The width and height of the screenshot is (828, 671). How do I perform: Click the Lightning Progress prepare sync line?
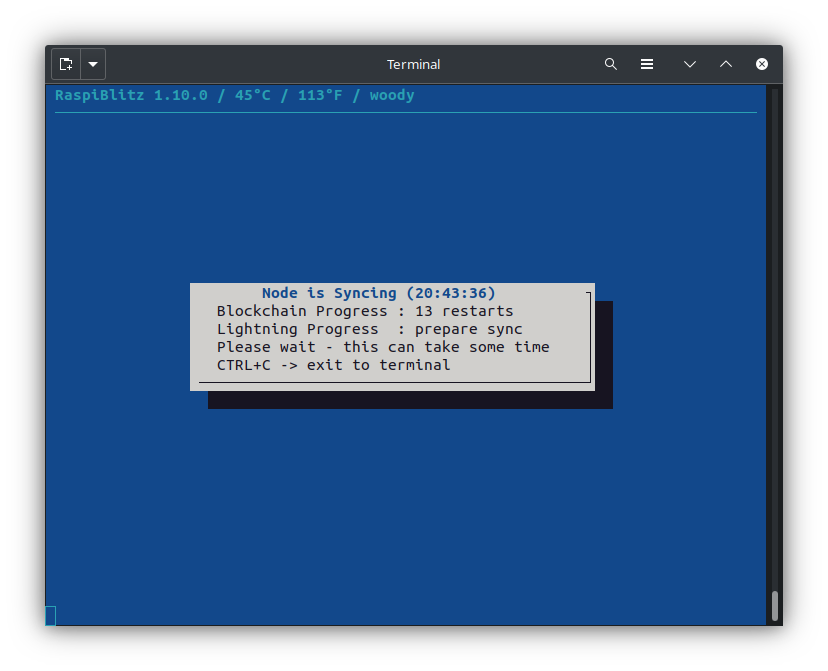click(369, 329)
